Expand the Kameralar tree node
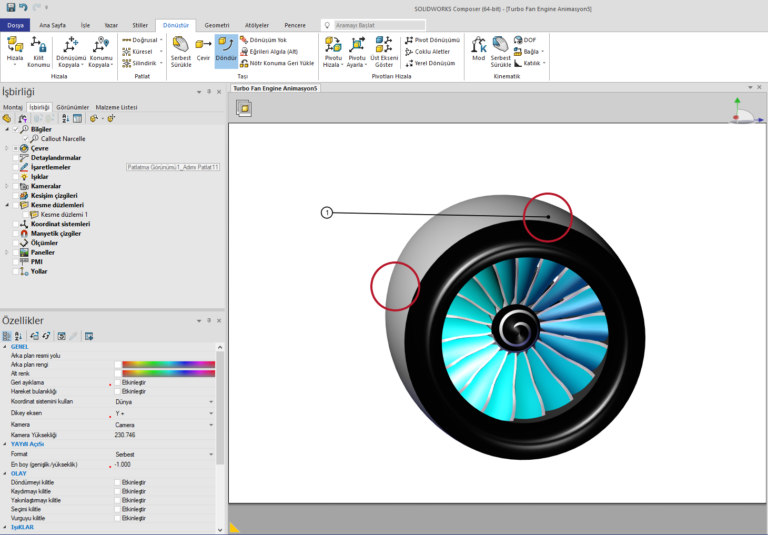This screenshot has height=535, width=768. coord(6,186)
